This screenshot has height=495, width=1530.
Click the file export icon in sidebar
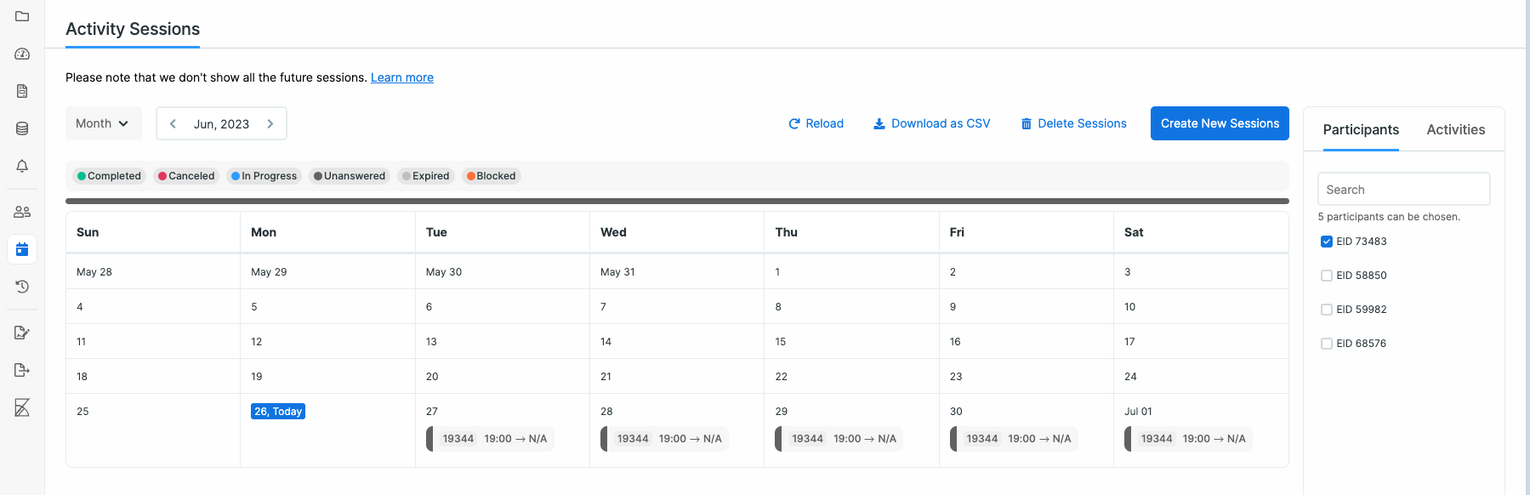22,370
